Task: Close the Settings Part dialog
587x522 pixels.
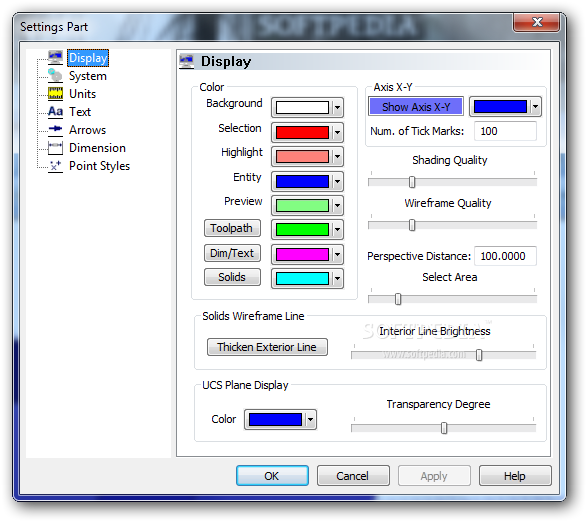Action: tap(536, 22)
